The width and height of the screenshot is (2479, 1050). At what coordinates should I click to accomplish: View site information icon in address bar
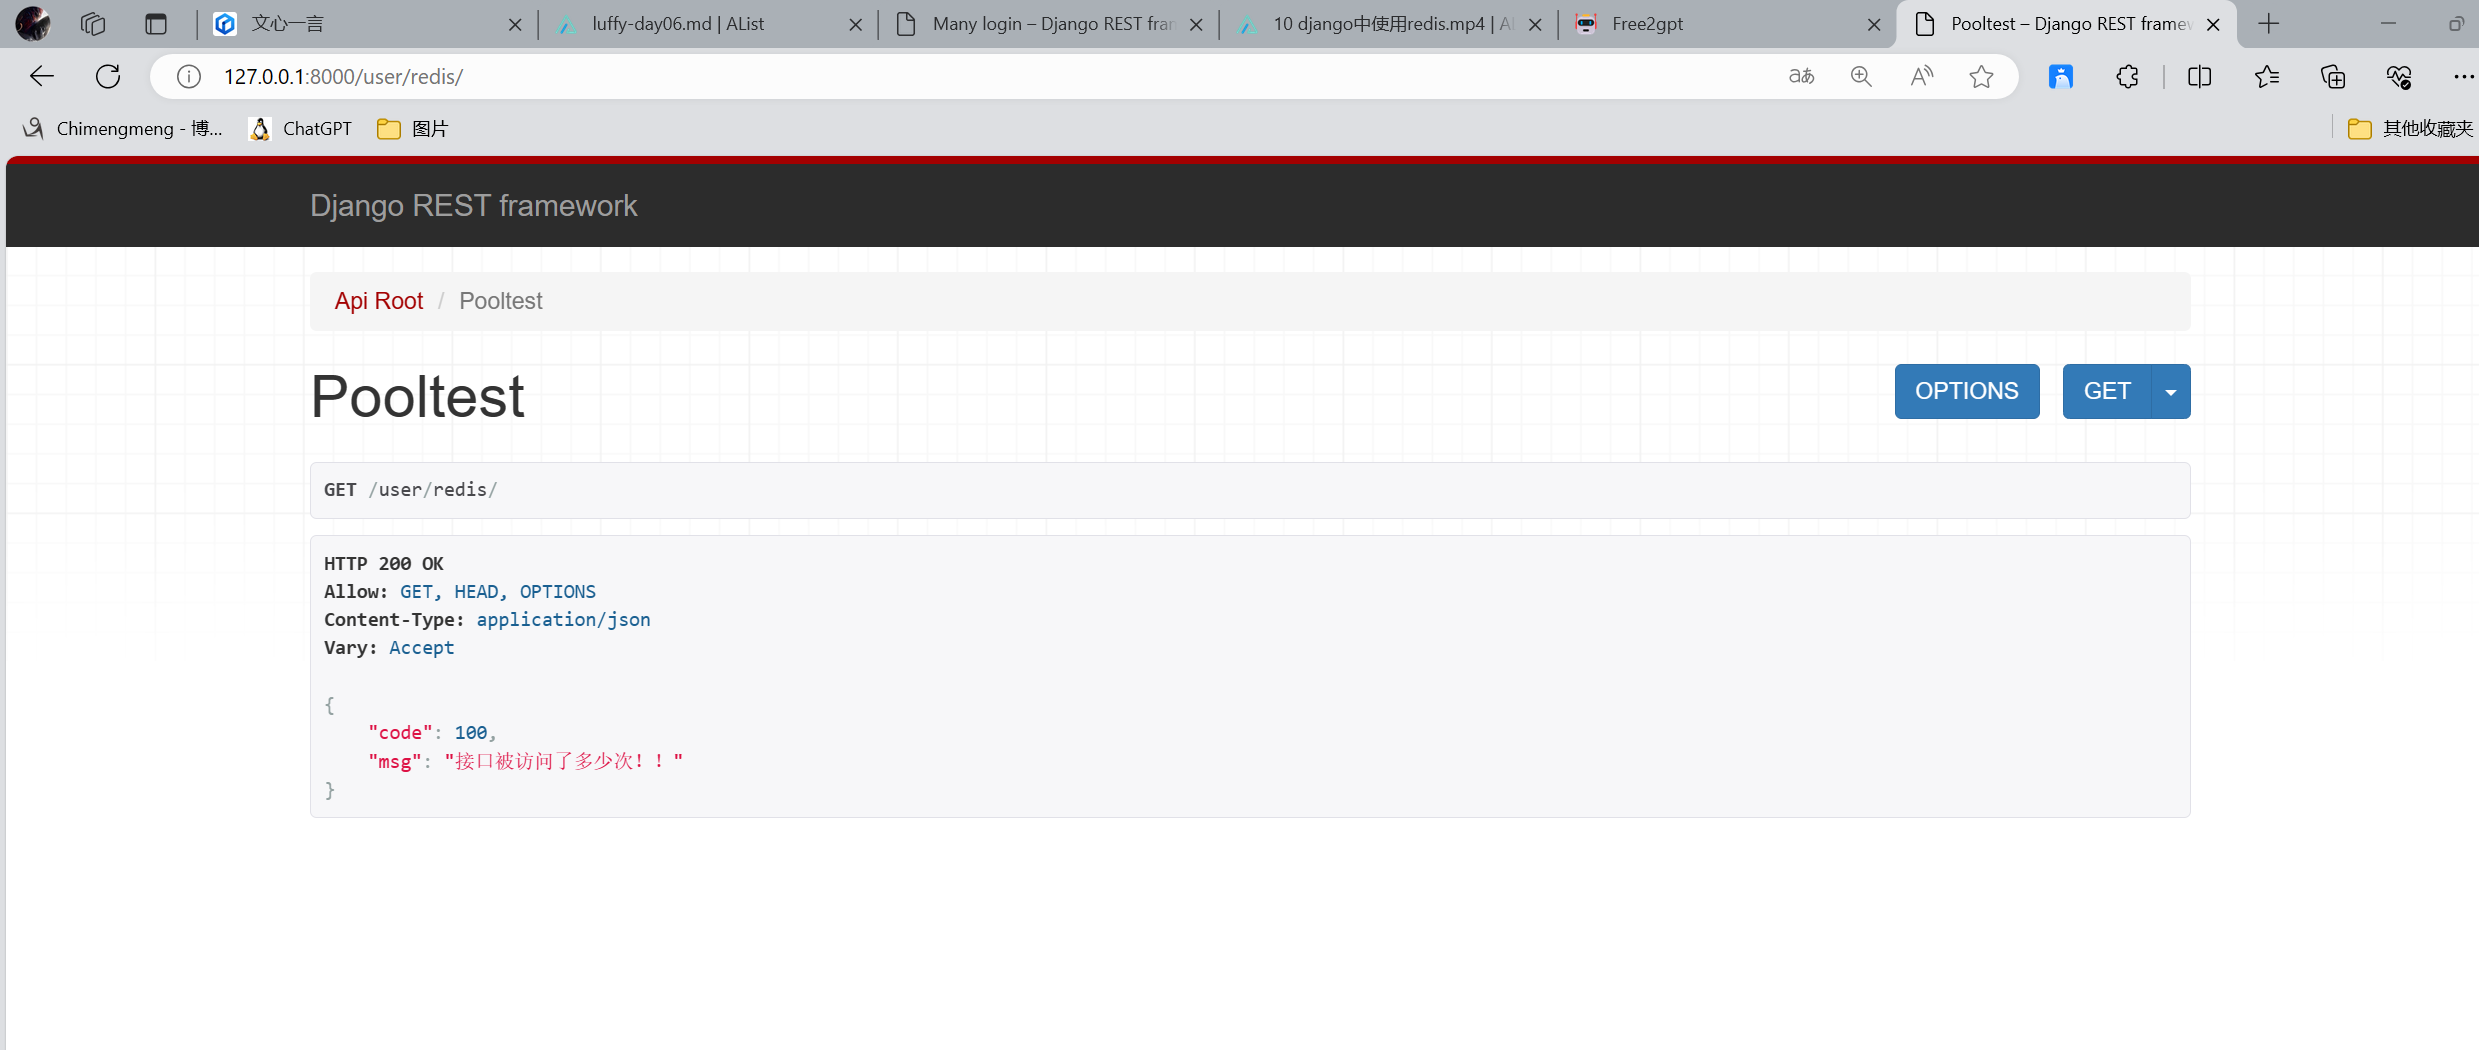189,76
